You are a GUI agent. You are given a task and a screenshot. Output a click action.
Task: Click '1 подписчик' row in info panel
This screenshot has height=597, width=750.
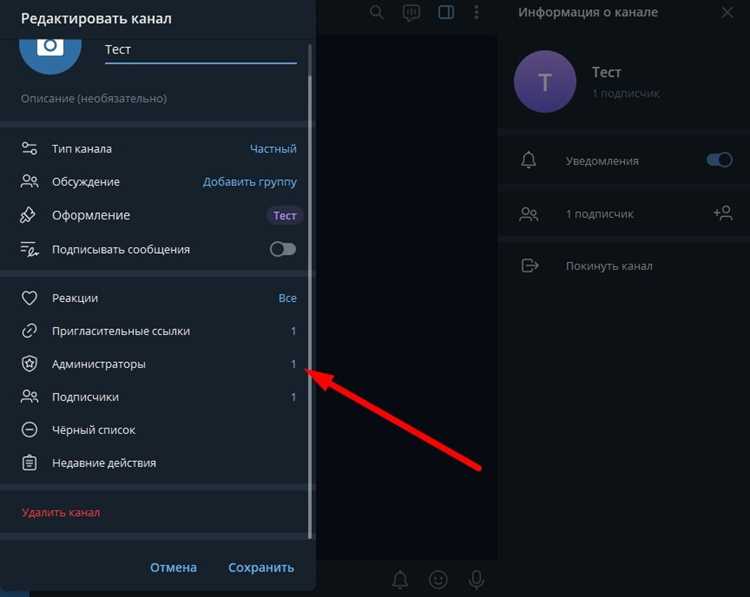tap(624, 214)
